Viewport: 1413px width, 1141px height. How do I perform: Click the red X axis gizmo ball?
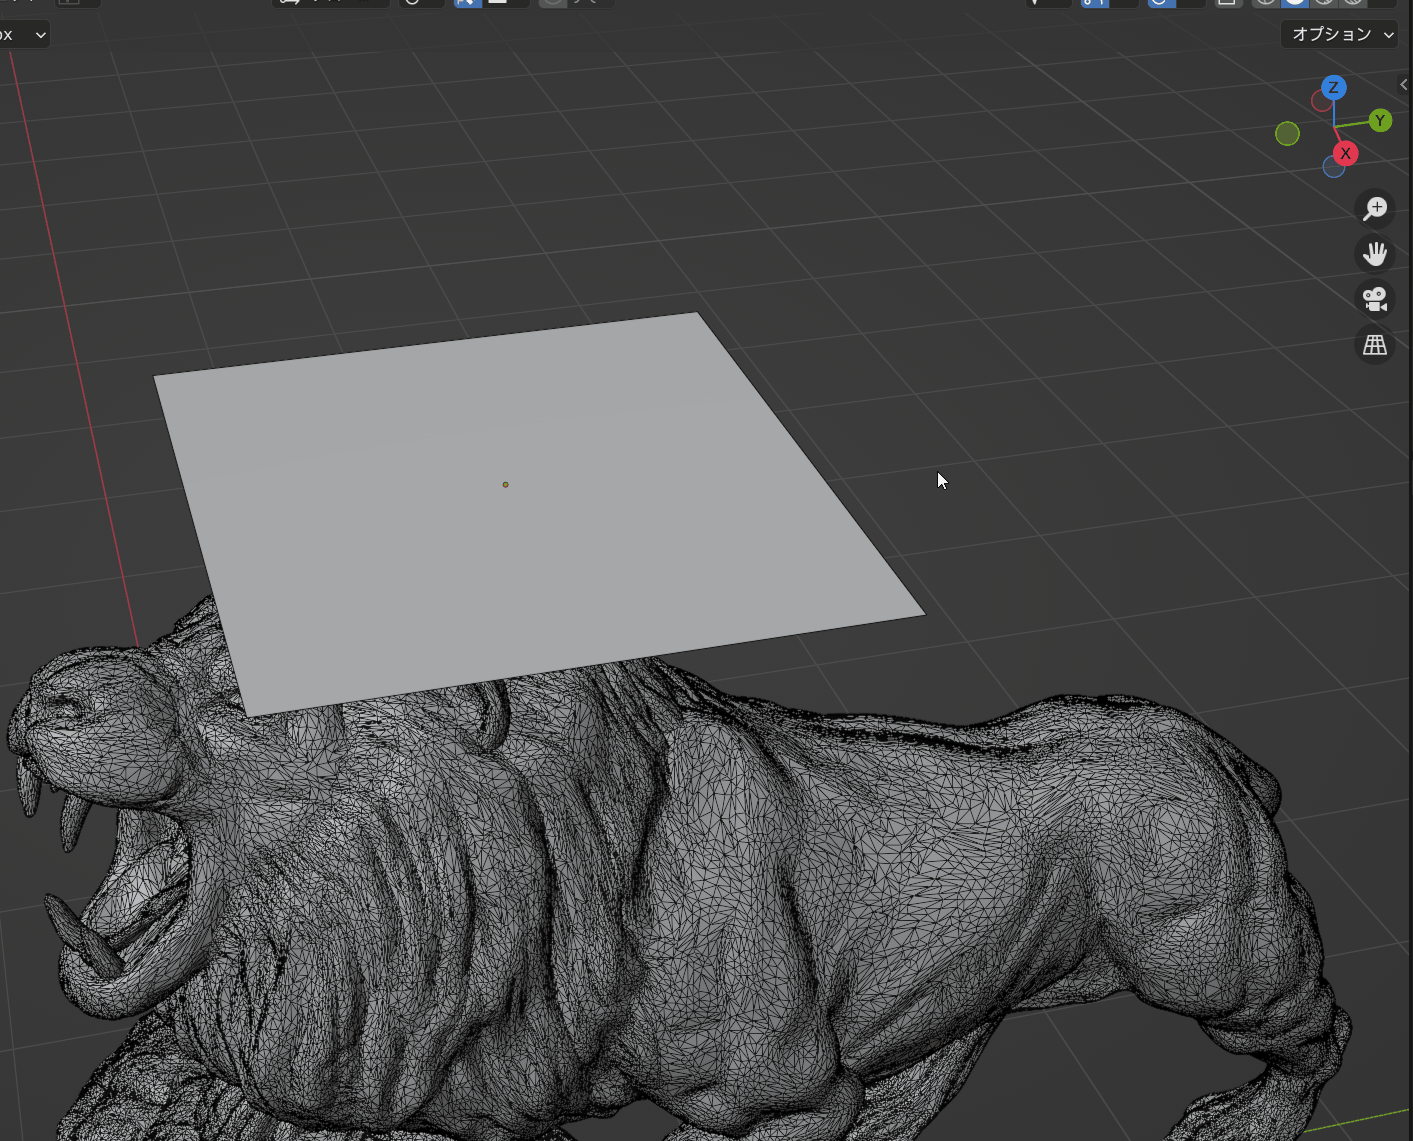[x=1345, y=153]
